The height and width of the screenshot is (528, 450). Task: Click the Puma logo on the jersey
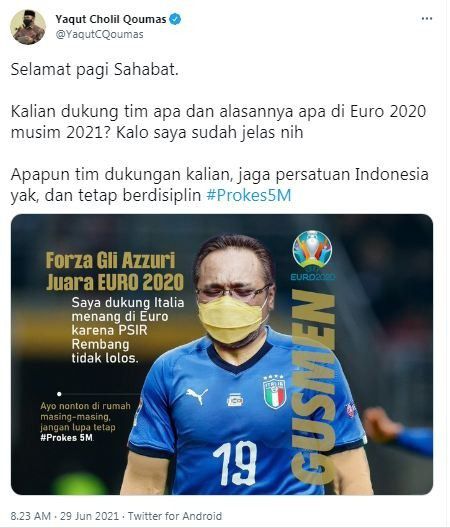tap(197, 396)
